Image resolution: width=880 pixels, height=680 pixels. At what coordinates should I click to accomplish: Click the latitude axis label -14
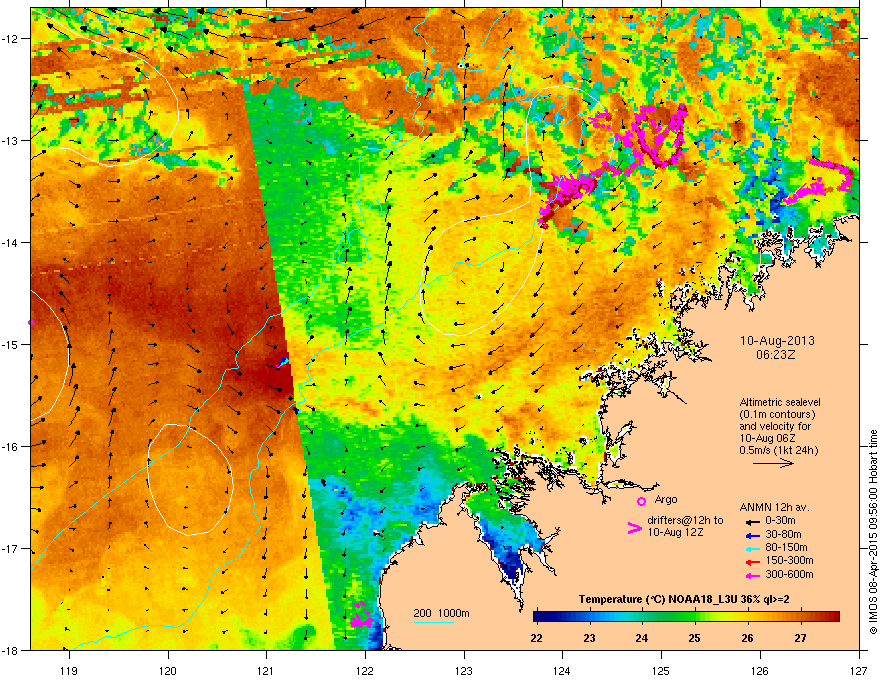[10, 242]
